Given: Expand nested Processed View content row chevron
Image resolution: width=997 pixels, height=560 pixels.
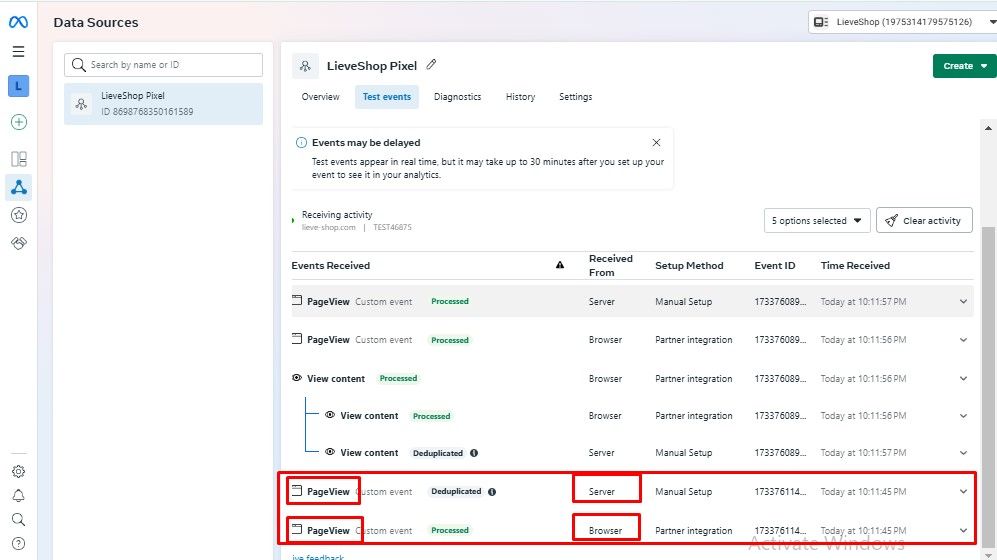Looking at the screenshot, I should click(963, 416).
